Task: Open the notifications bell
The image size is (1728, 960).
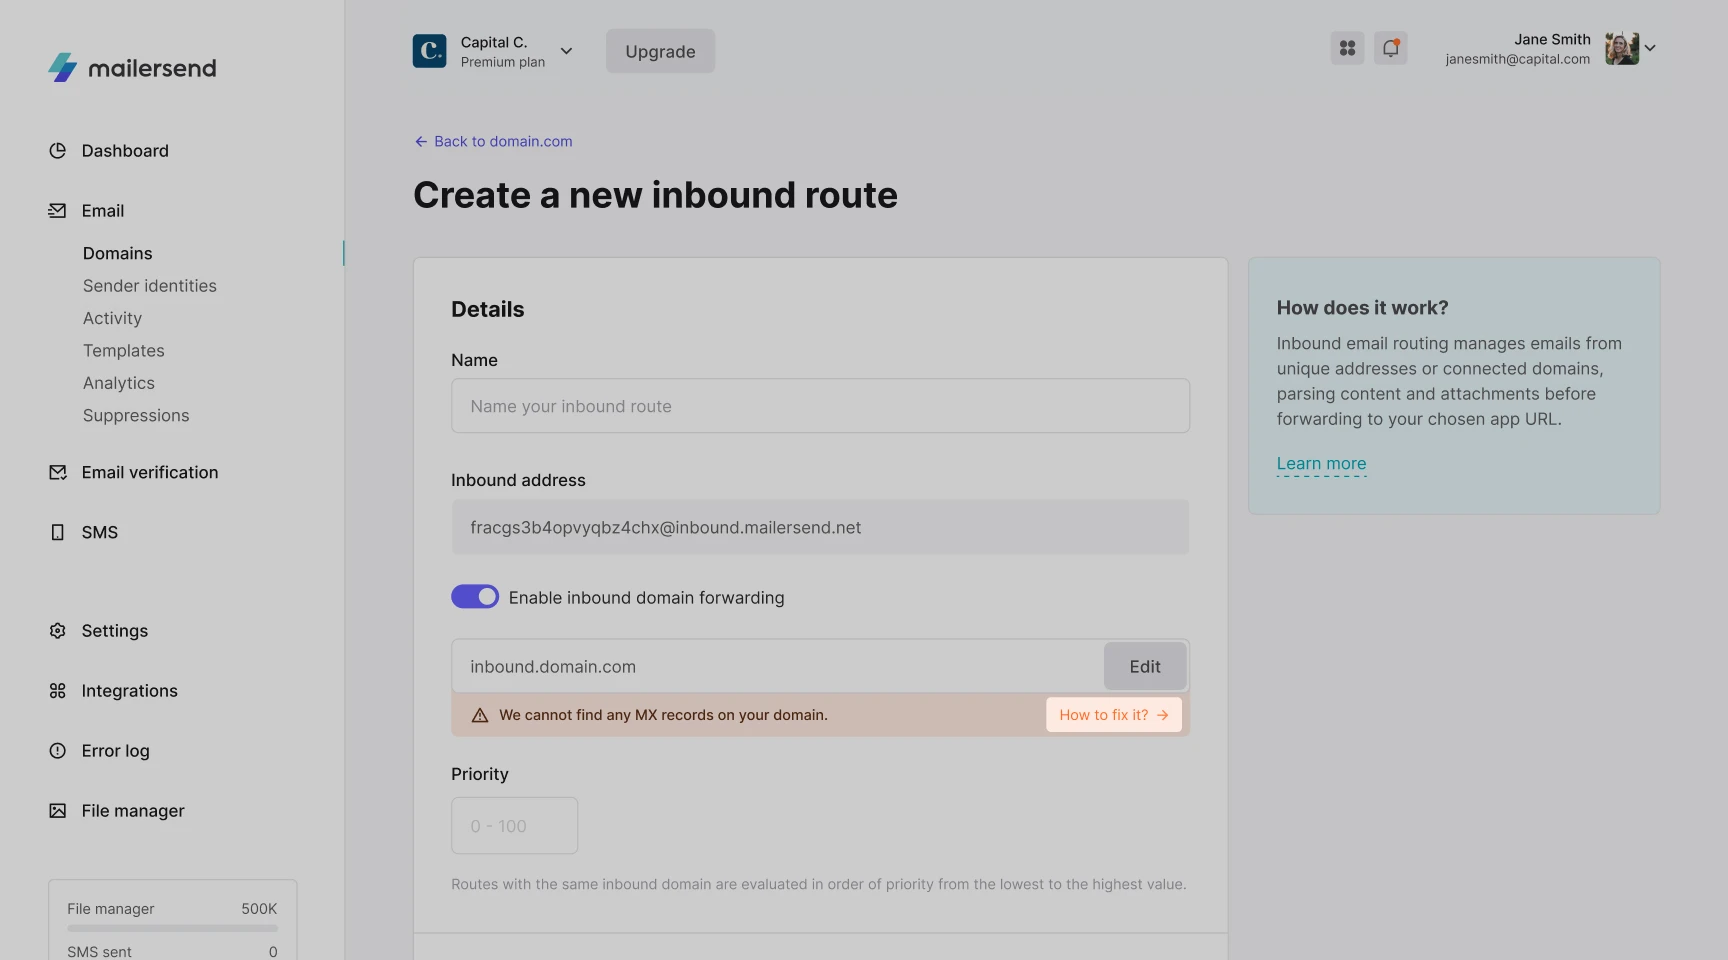Action: pos(1390,48)
